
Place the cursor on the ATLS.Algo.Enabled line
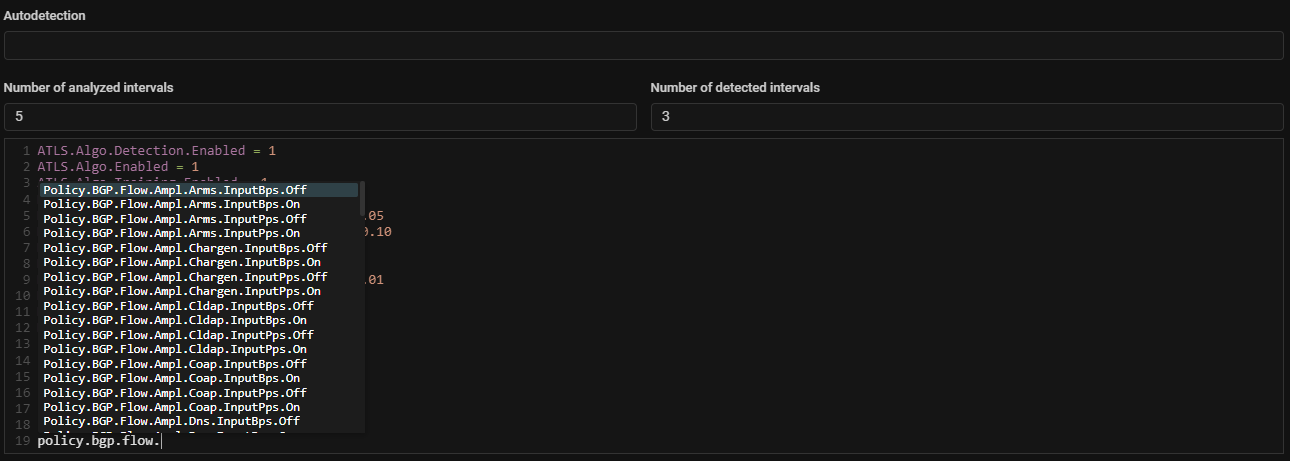tap(118, 166)
